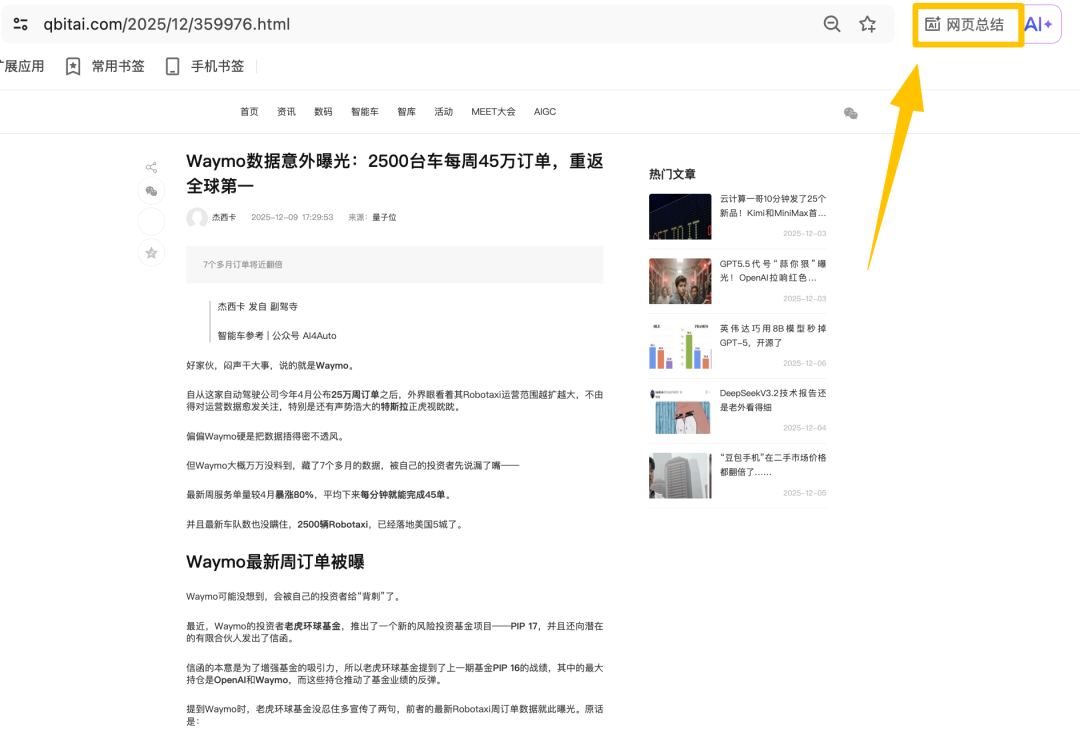Open the thumbnail for GPT5.5代号 article
The image size is (1080, 742).
(x=680, y=281)
